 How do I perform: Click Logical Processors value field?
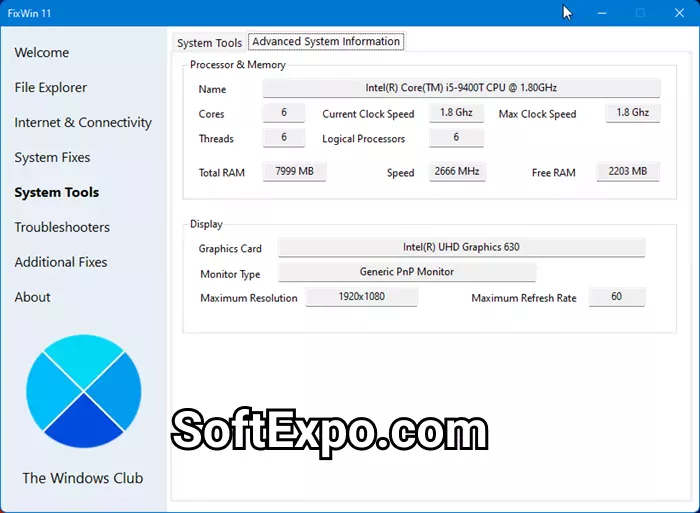coord(456,138)
